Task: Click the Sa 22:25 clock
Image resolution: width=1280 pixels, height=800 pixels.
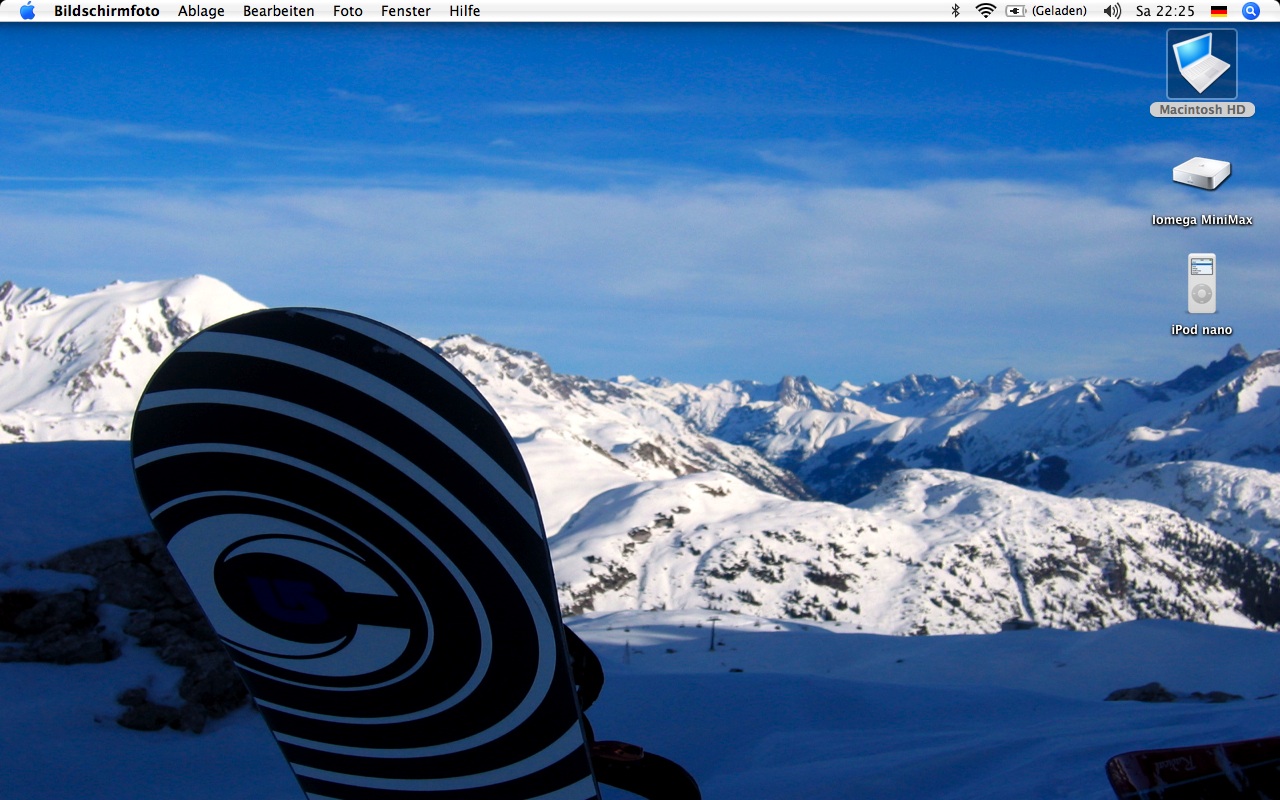Action: pyautogui.click(x=1165, y=11)
